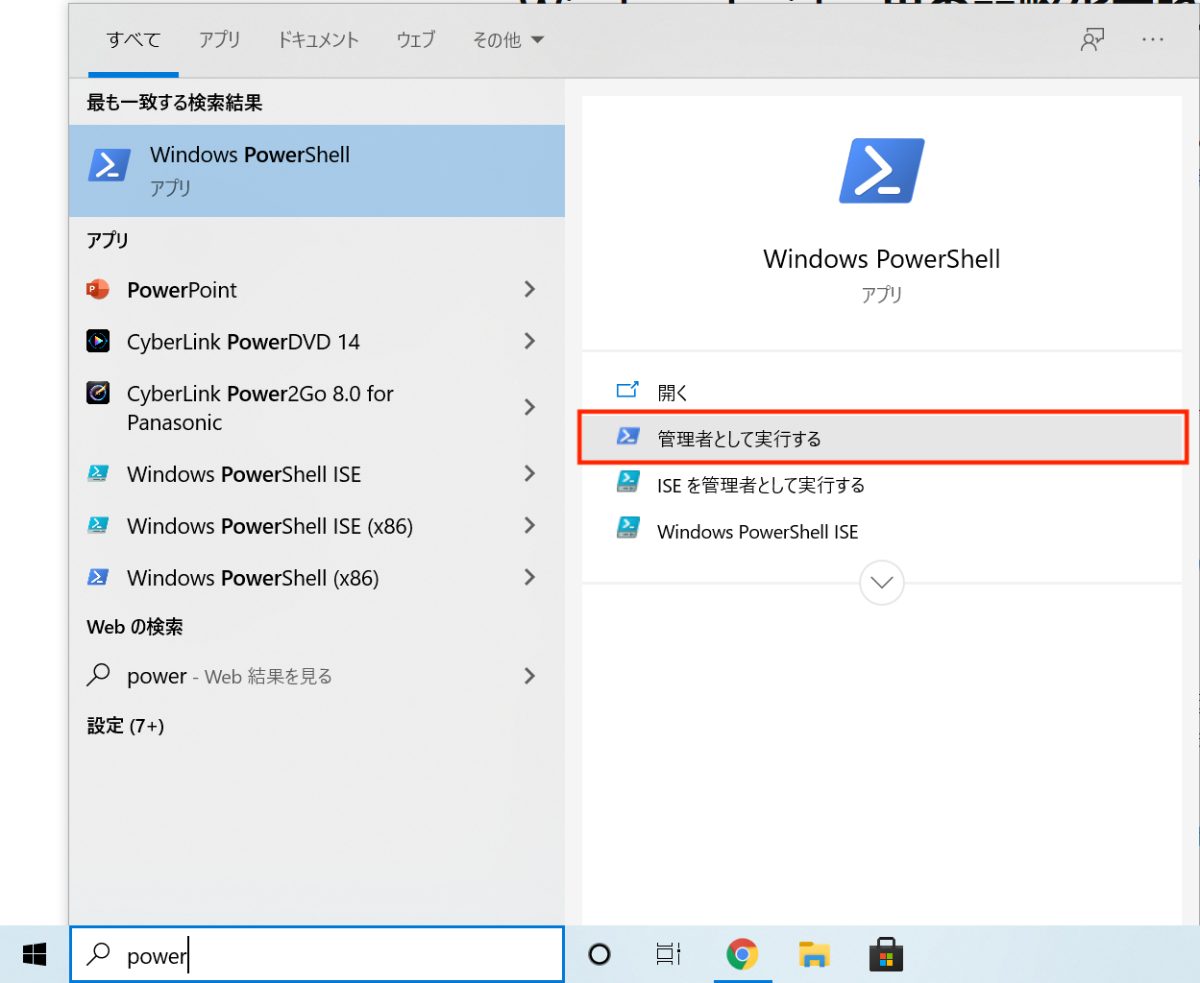
Task: Click the CyberLink PowerDVD 14 icon
Action: (98, 342)
